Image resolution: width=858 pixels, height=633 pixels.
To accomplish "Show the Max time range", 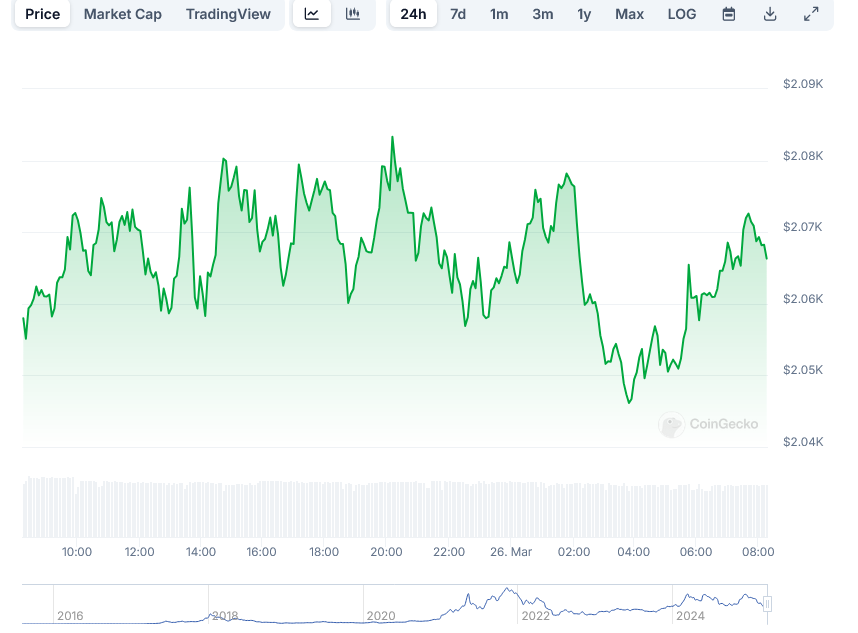I will 629,14.
